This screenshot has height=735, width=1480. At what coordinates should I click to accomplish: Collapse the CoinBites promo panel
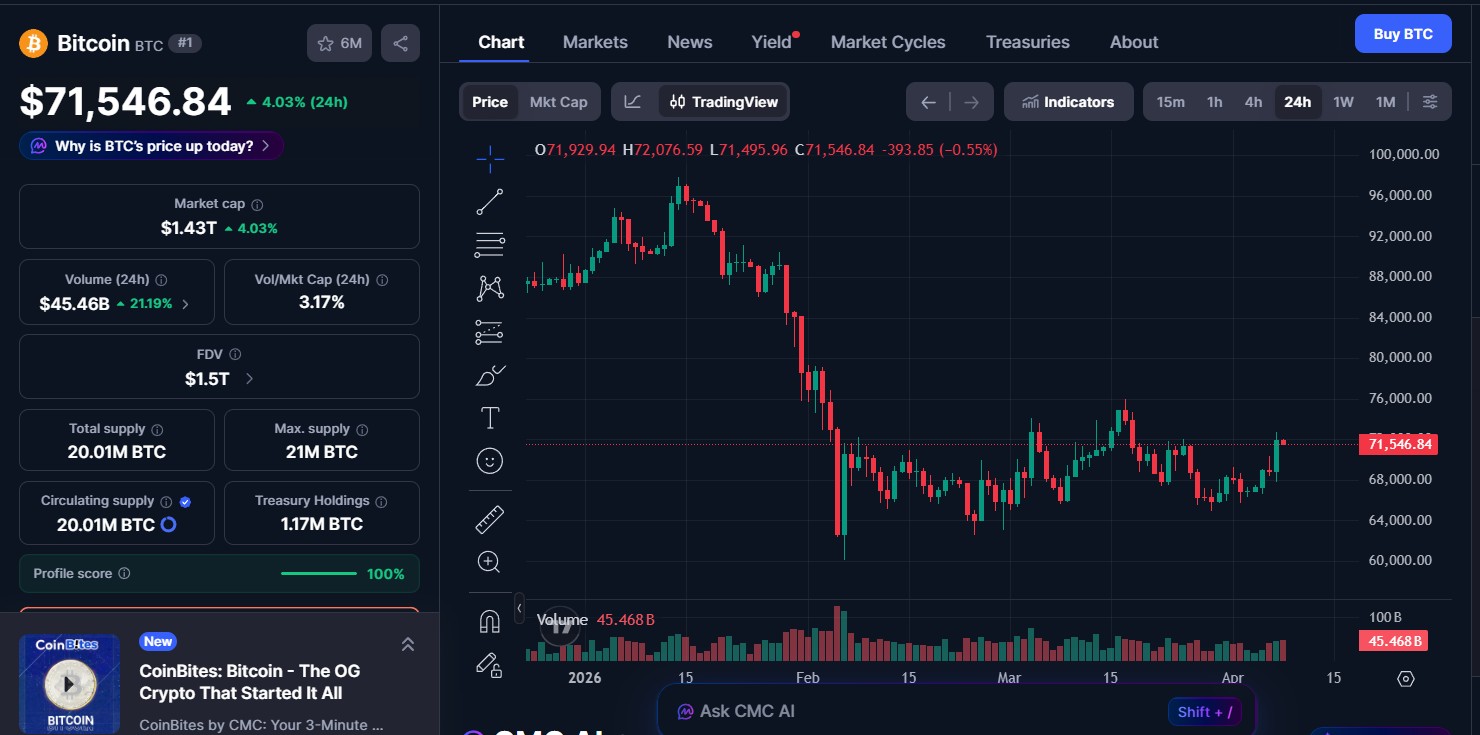tap(408, 645)
